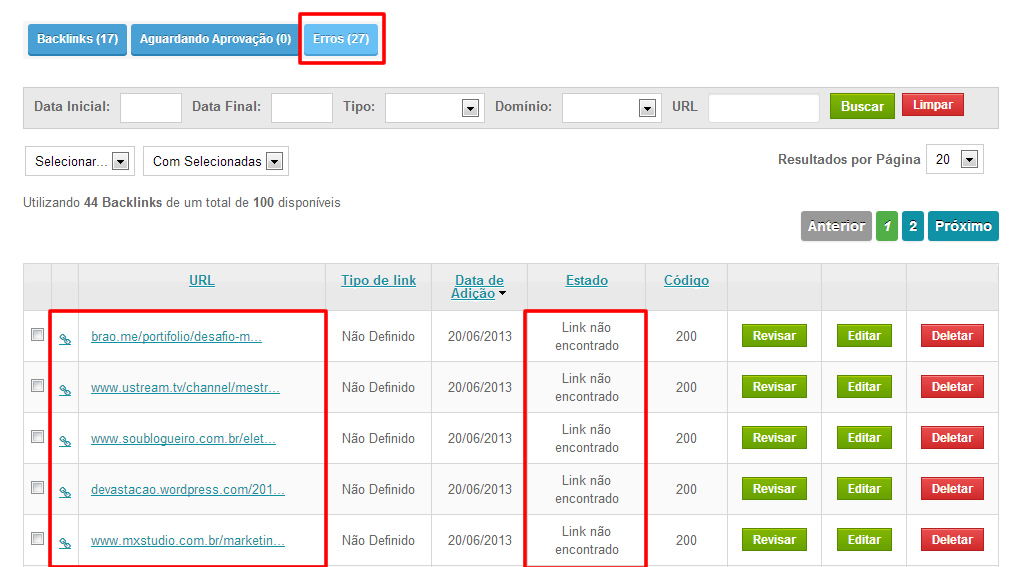Click Deletar for the brao.me row

[951, 336]
